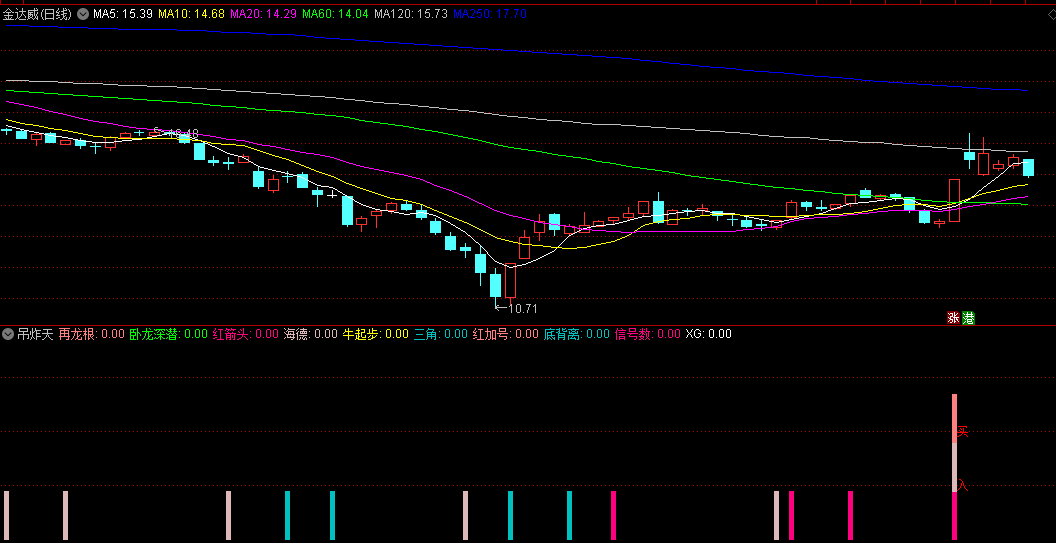Click the green 港 badge
1056x543 pixels.
click(968, 318)
